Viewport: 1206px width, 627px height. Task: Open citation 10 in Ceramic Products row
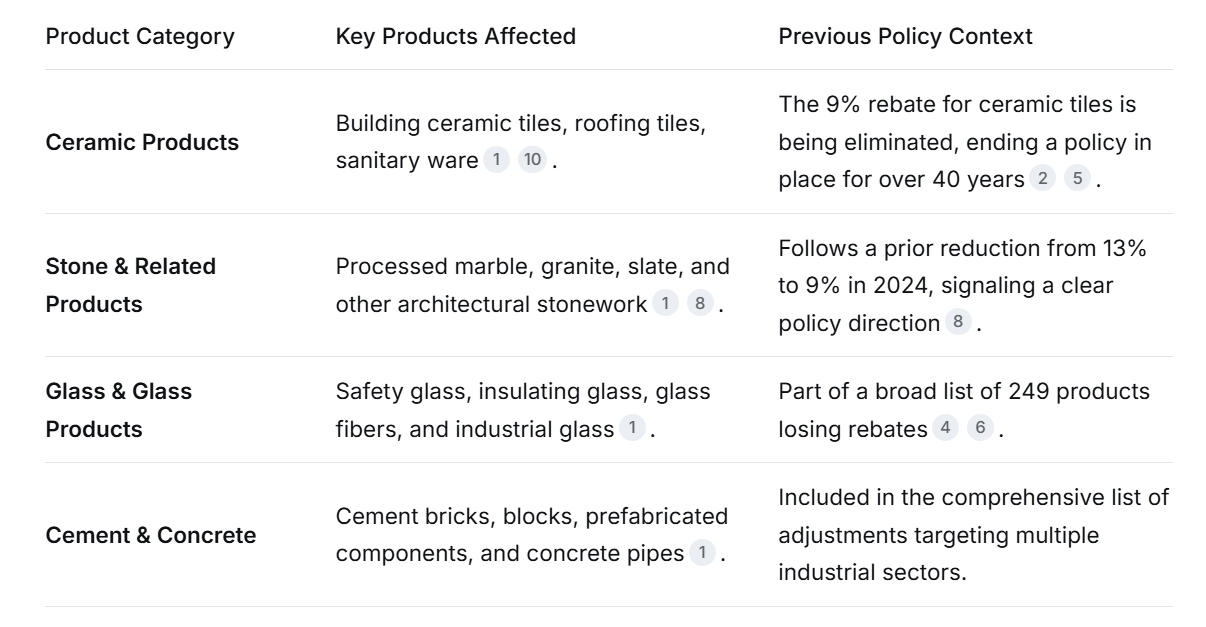pos(533,161)
